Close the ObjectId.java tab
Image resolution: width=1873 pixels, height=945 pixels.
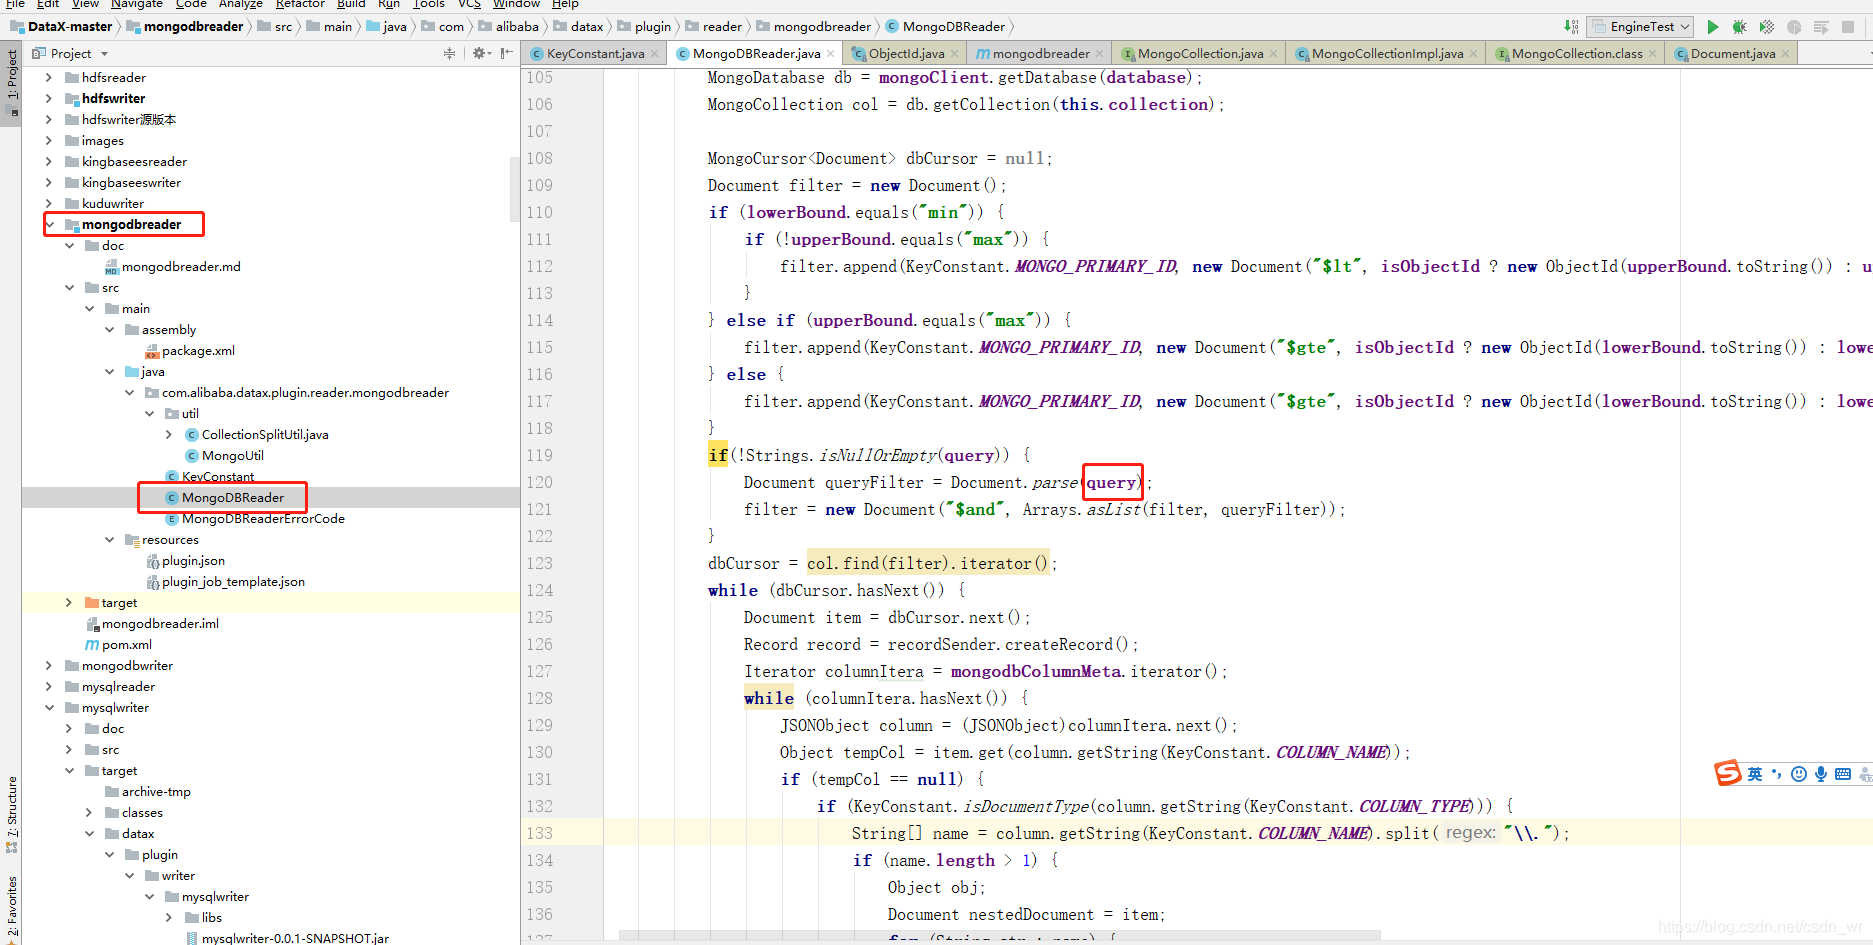pyautogui.click(x=954, y=54)
